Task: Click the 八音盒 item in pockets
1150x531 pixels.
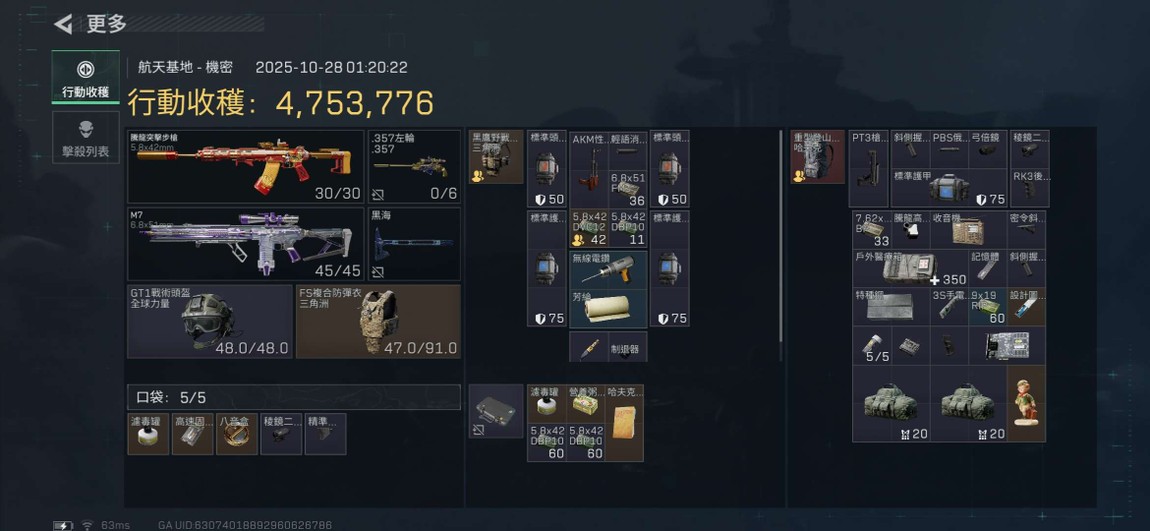Action: pos(237,434)
